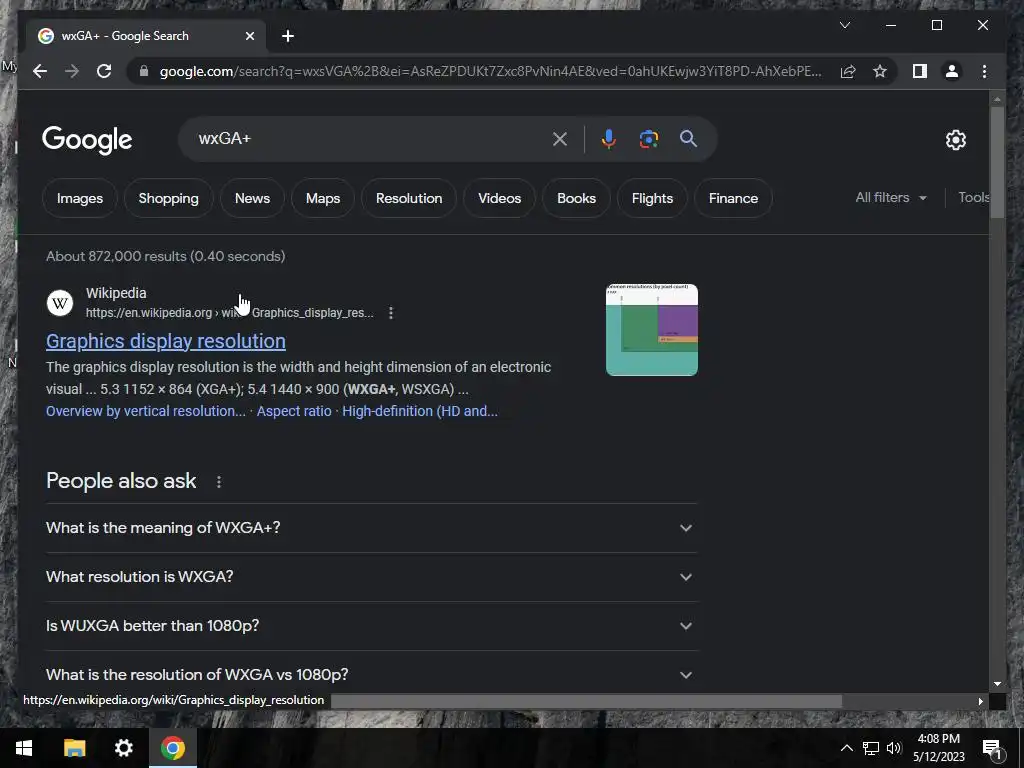1024x768 pixels.
Task: Click vertical scrollbar down arrow
Action: (x=997, y=684)
